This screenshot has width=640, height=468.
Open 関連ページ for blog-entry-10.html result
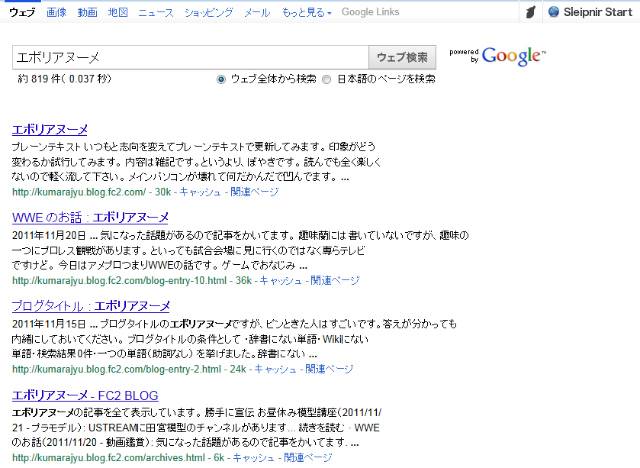(x=335, y=280)
